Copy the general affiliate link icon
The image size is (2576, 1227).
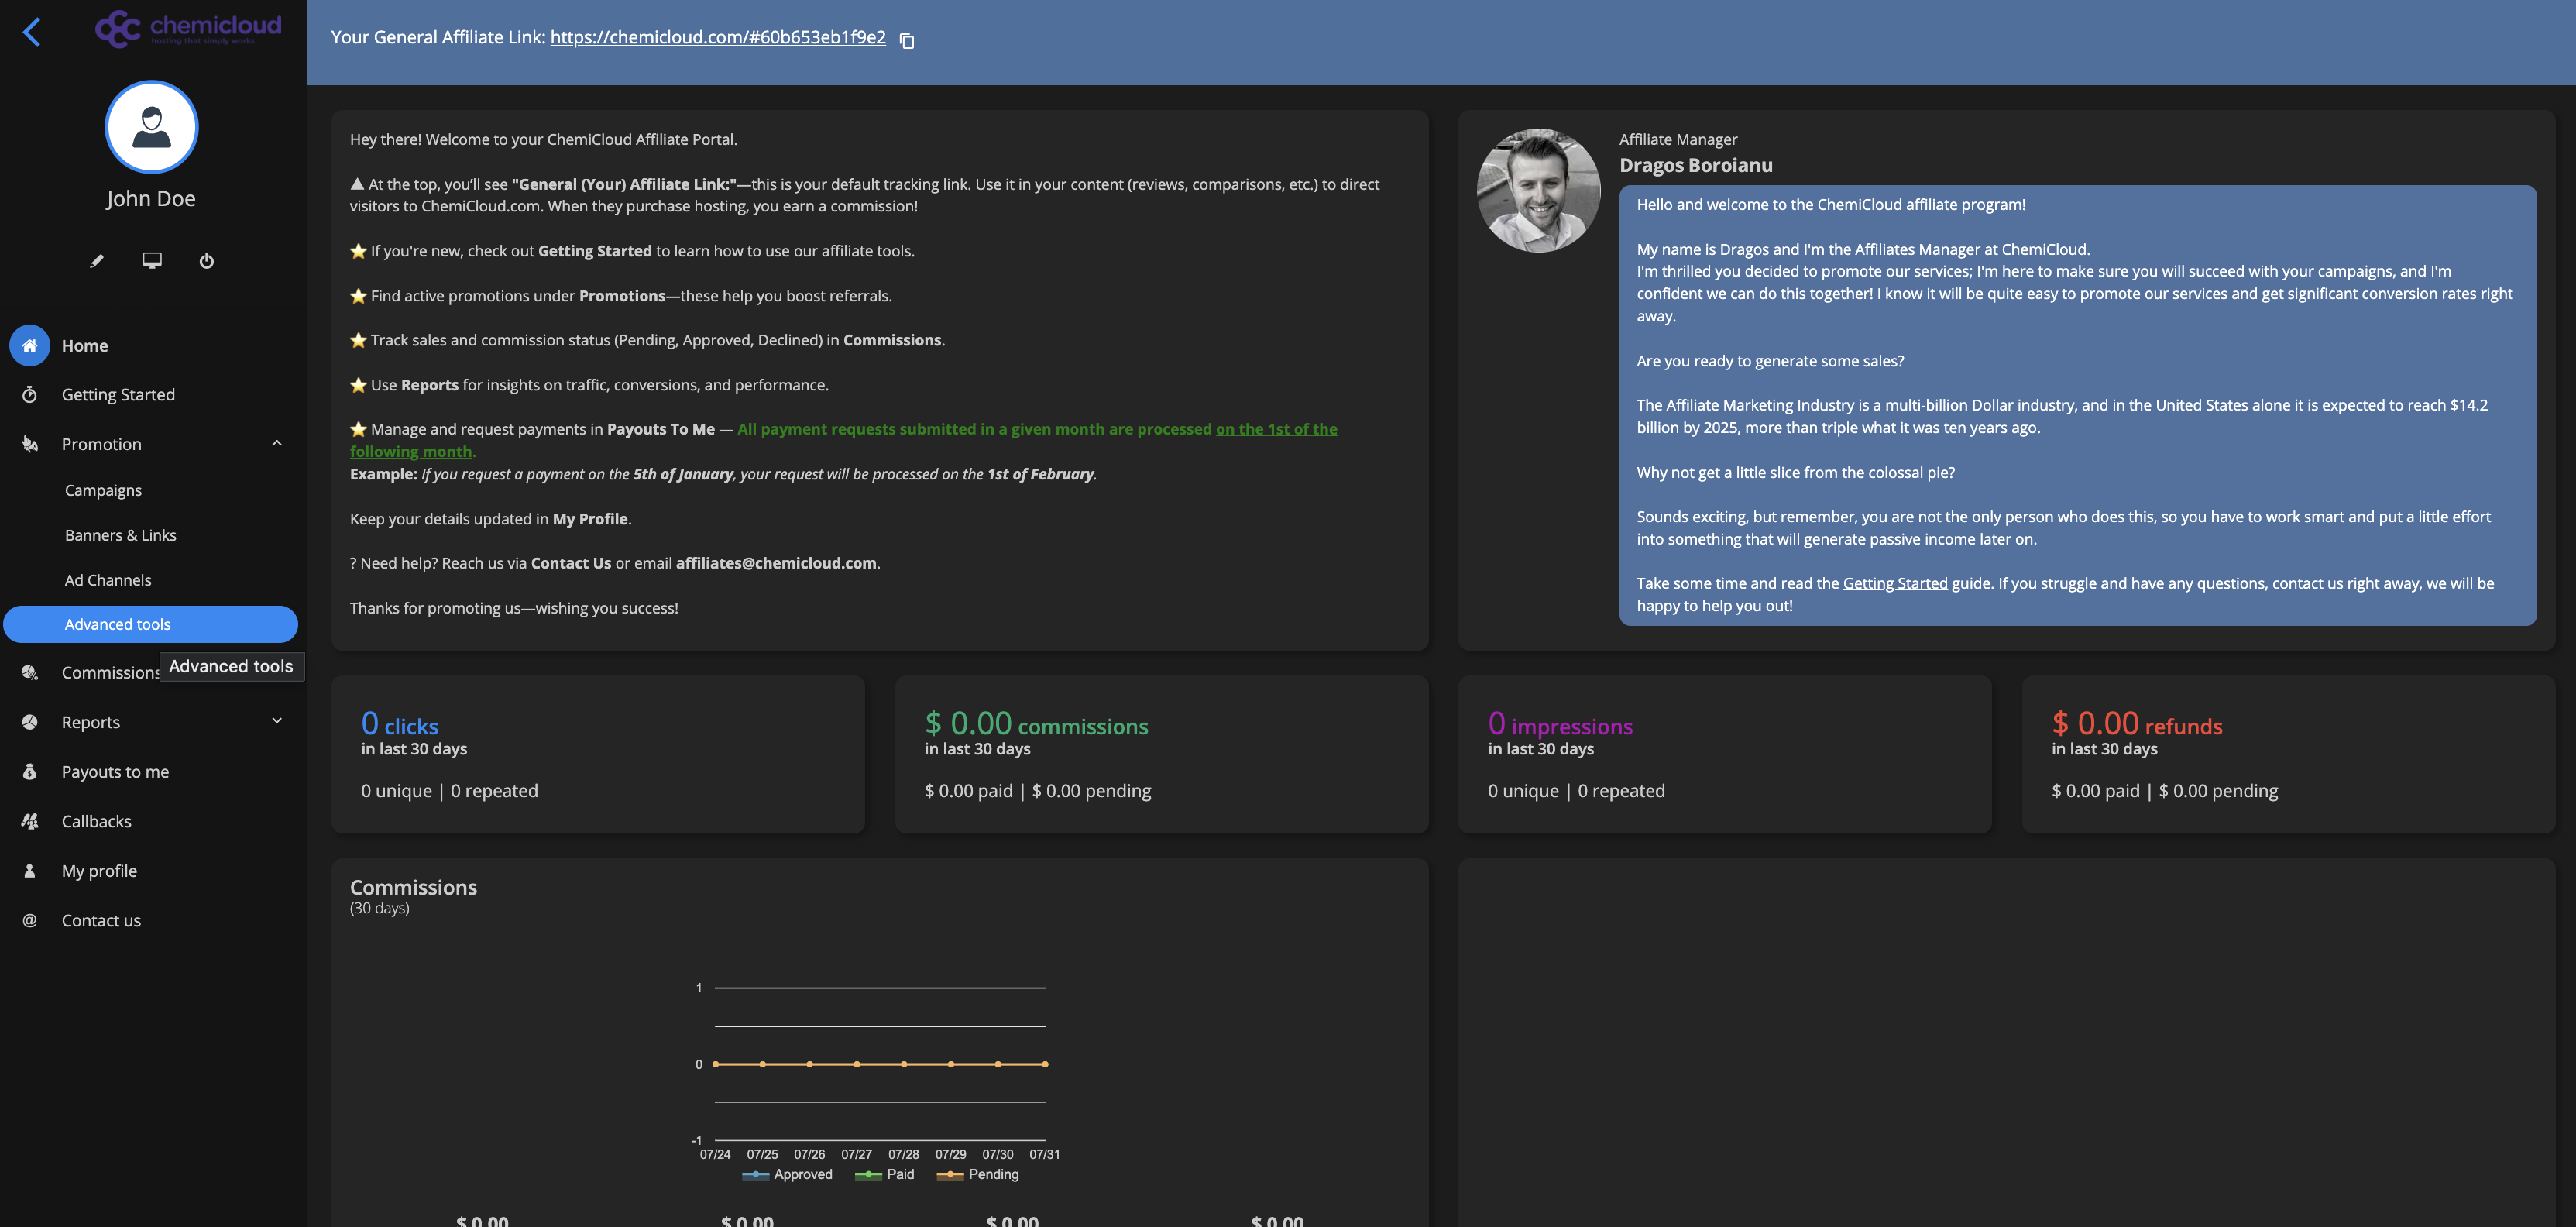point(907,40)
